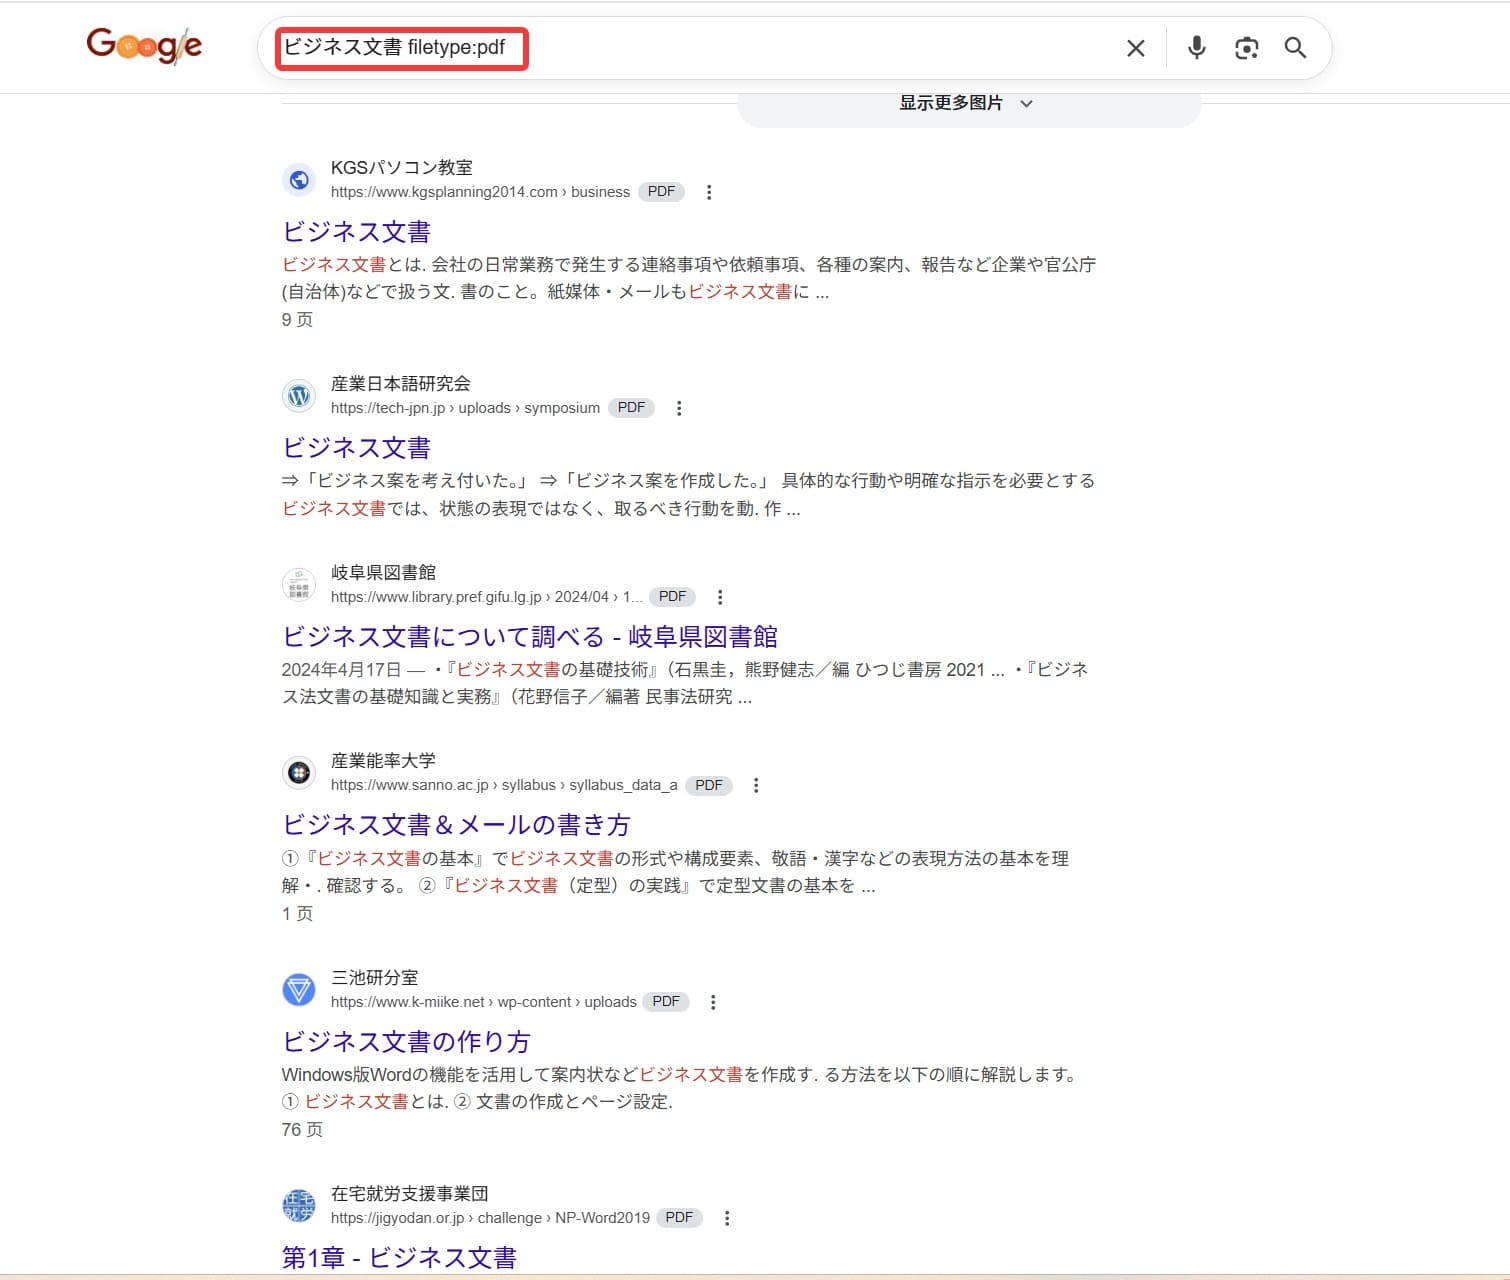Open options menu for 在宅就労支援事業団 result
This screenshot has width=1510, height=1280.
[727, 1217]
